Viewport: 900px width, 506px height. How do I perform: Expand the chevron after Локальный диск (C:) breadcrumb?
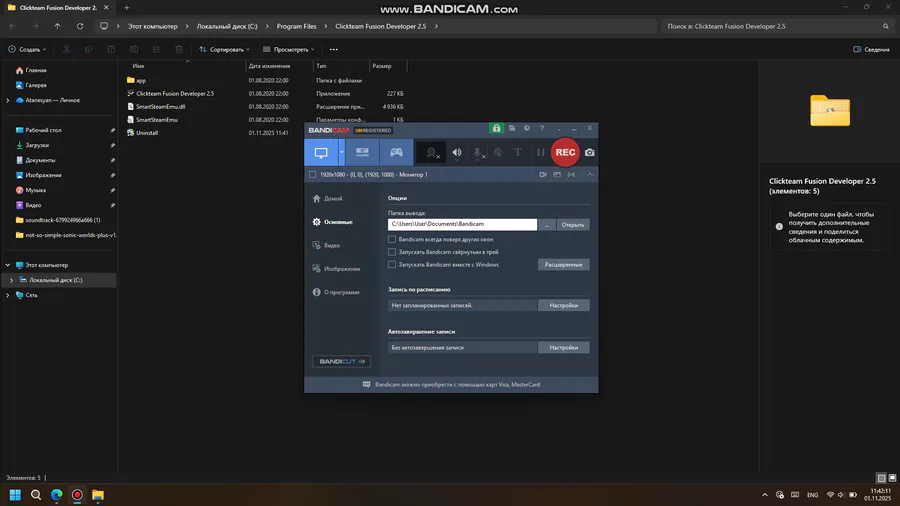267,26
